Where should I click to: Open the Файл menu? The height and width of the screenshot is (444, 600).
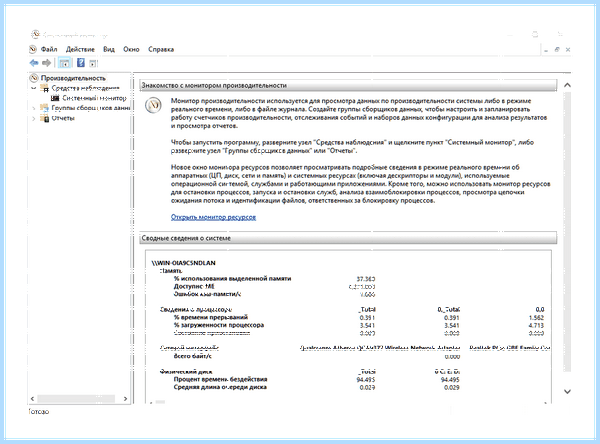(x=49, y=49)
